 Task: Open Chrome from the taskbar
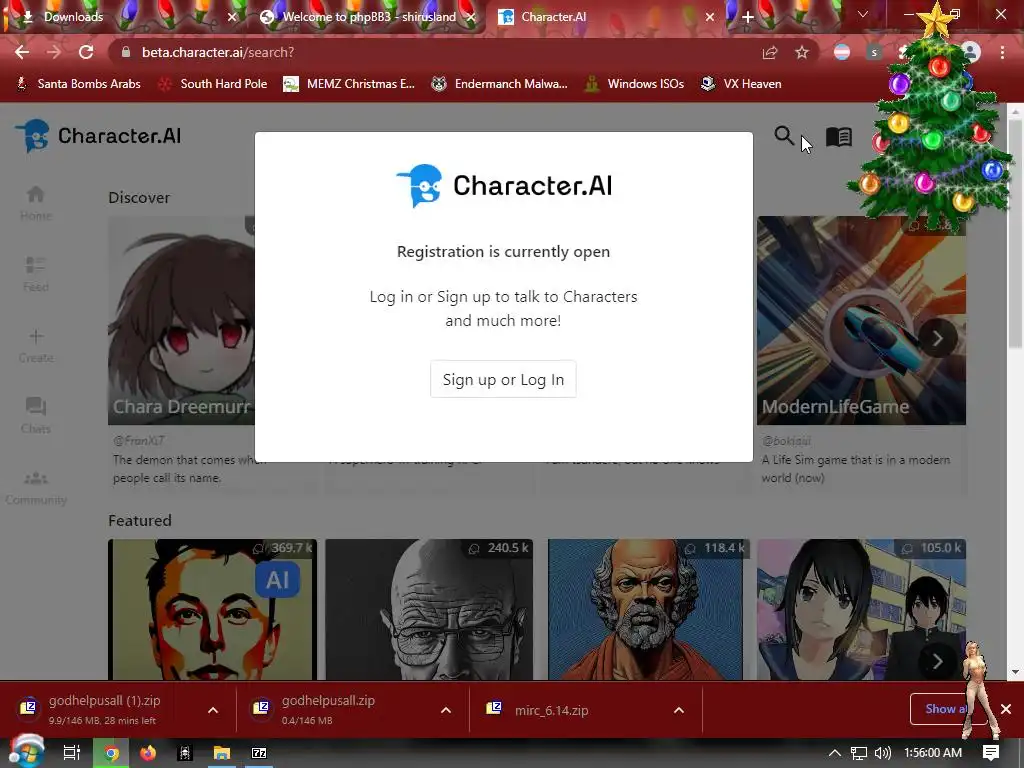(x=111, y=753)
